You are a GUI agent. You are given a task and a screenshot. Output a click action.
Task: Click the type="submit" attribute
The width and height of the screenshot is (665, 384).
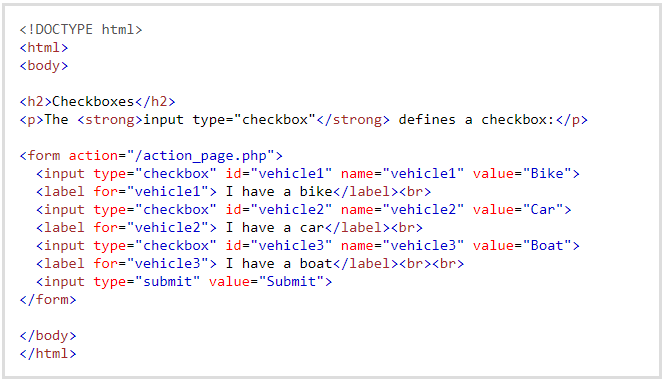pos(147,282)
